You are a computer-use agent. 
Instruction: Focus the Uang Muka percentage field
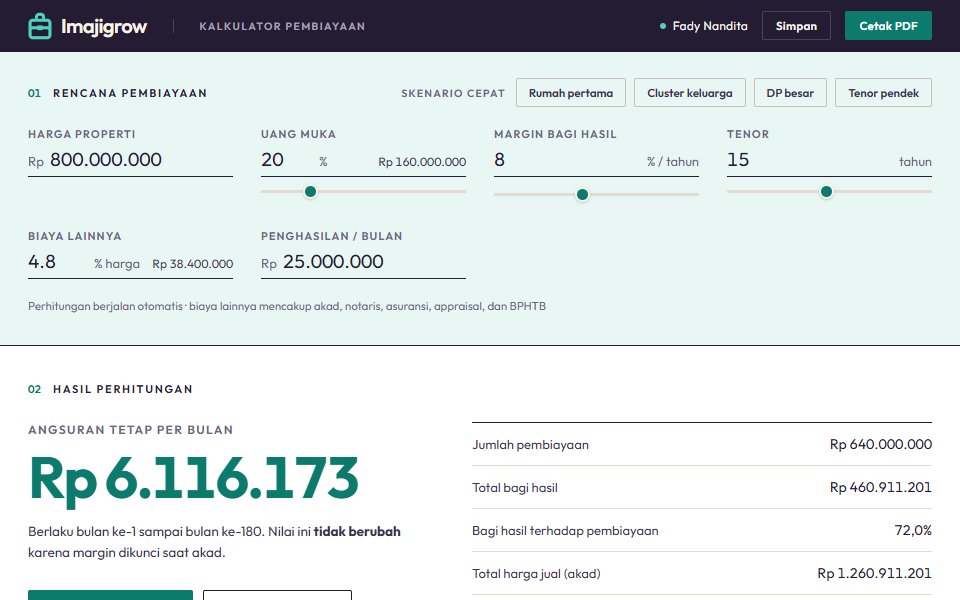(287, 160)
